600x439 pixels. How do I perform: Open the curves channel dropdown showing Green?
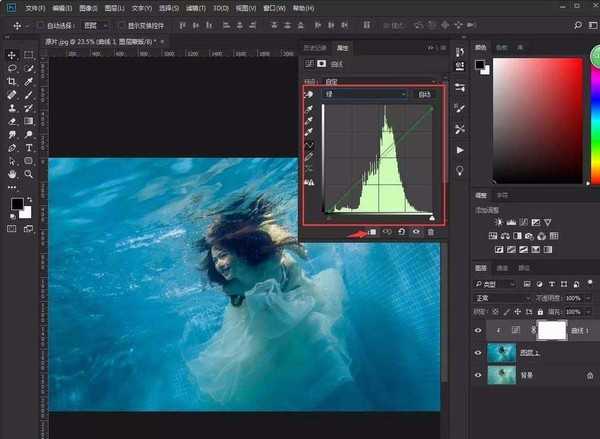click(364, 94)
